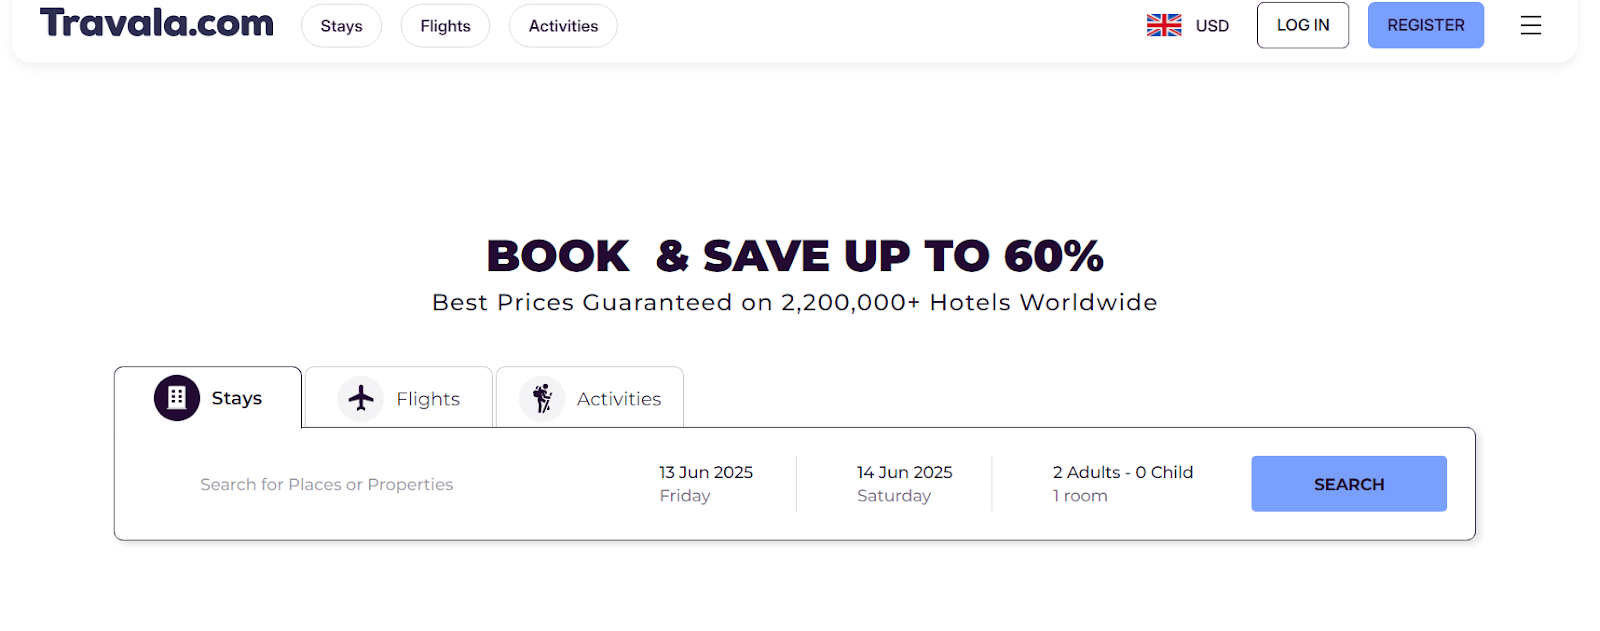Image resolution: width=1600 pixels, height=631 pixels.
Task: Open the USD currency selector
Action: click(1212, 26)
